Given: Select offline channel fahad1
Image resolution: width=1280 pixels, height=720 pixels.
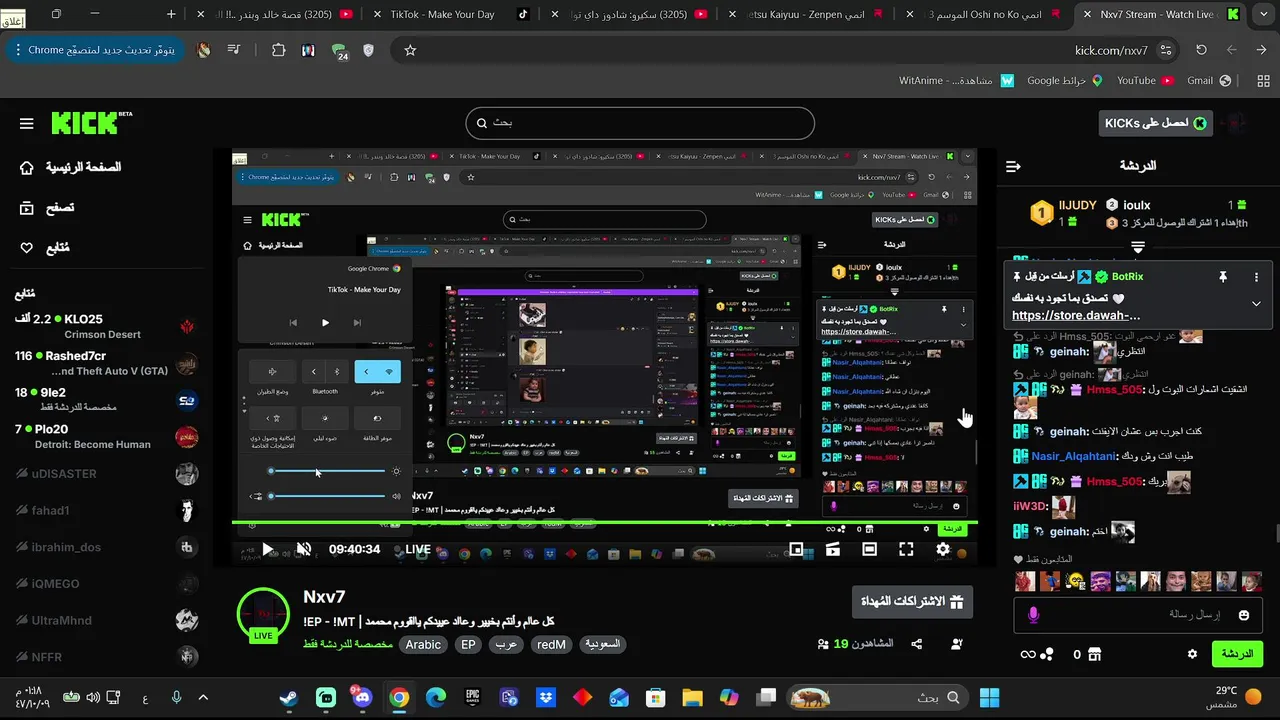Looking at the screenshot, I should (105, 511).
